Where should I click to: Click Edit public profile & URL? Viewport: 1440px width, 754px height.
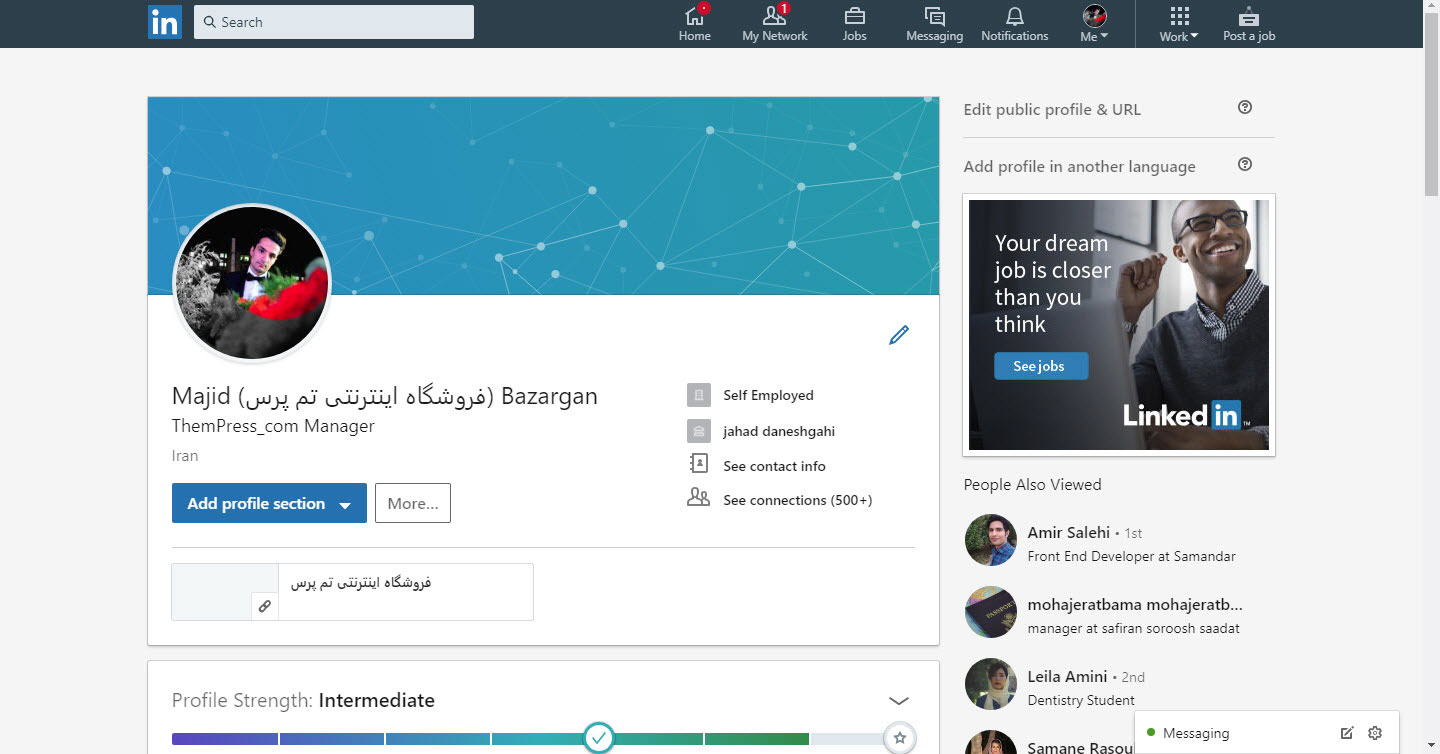pyautogui.click(x=1052, y=110)
